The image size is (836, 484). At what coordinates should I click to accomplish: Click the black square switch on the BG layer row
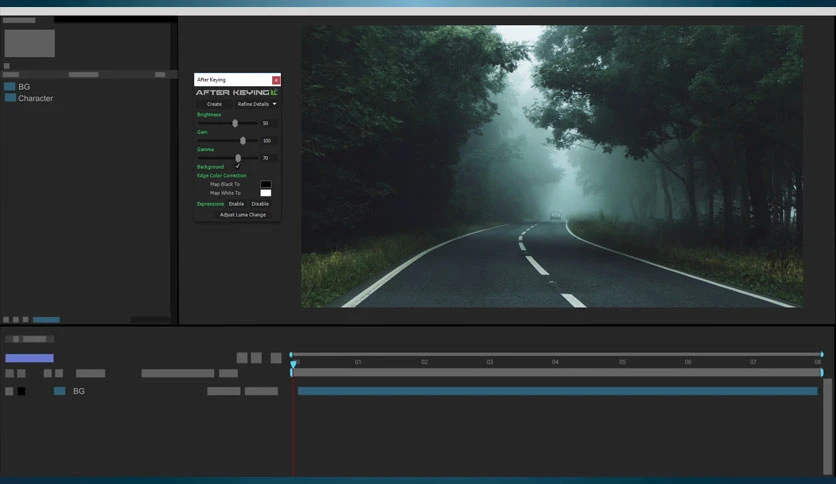pos(21,391)
